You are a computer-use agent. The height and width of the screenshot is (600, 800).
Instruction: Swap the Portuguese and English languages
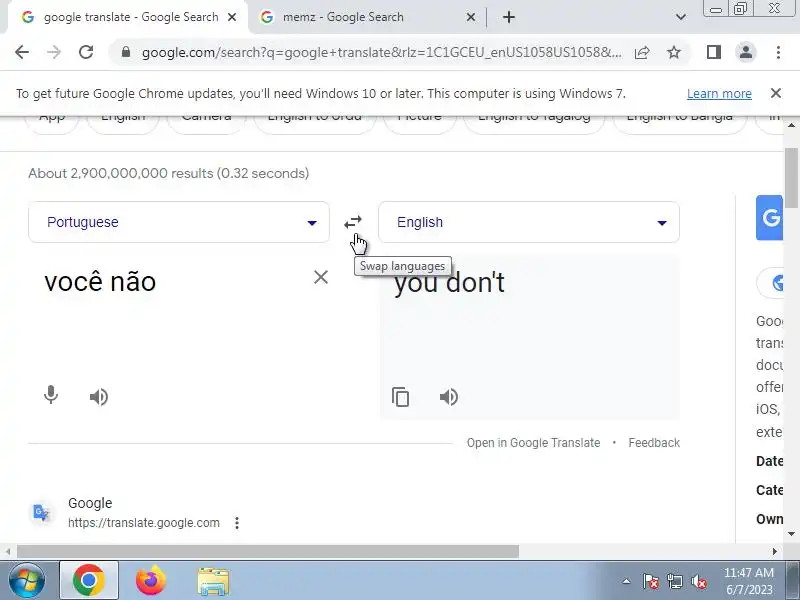(353, 222)
